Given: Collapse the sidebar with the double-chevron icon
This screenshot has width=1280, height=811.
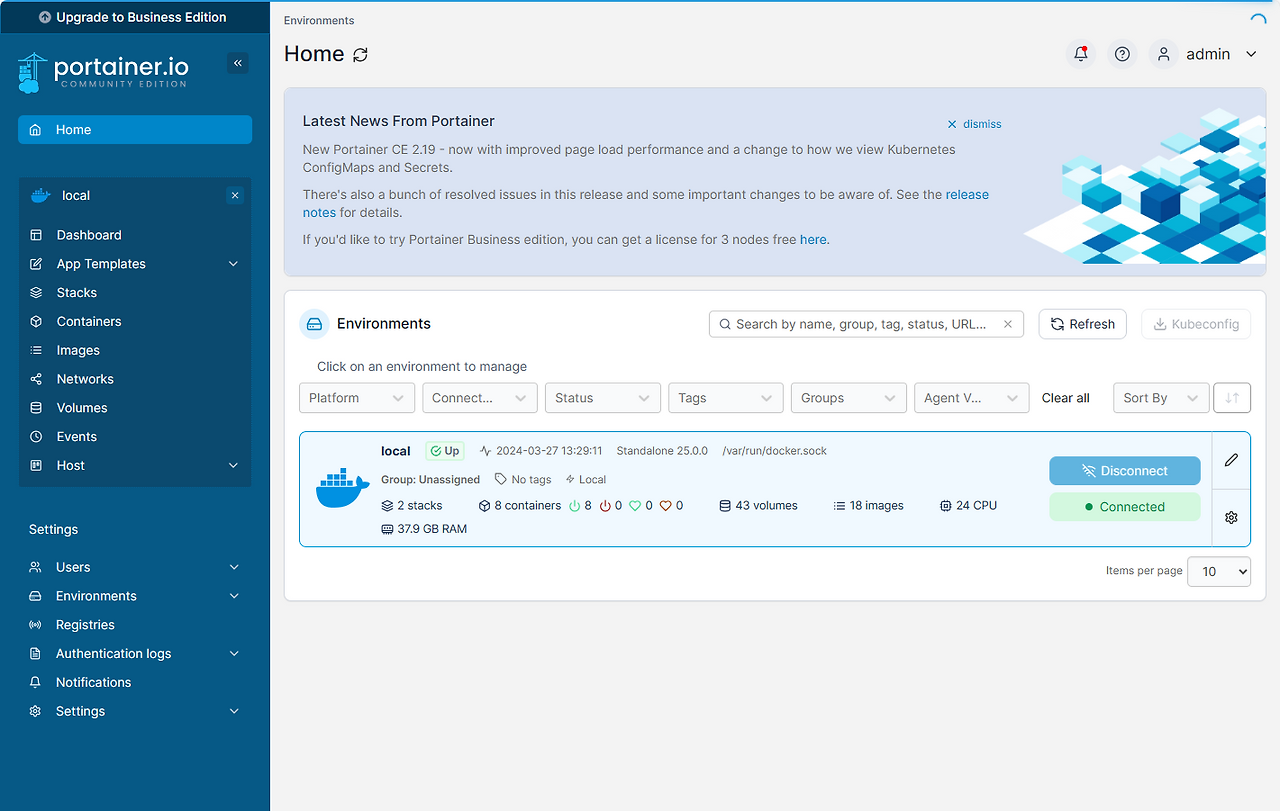Looking at the screenshot, I should click(x=238, y=63).
